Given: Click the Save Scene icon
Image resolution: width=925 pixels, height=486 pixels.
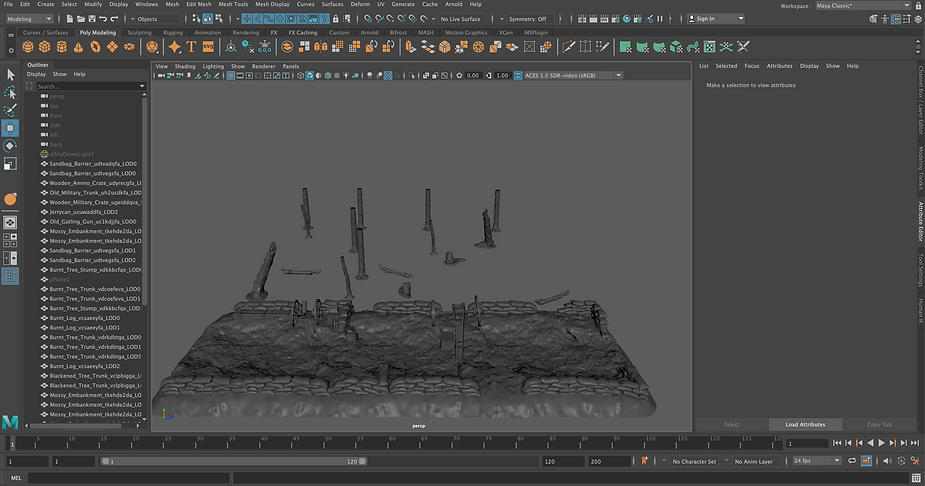Looking at the screenshot, I should pyautogui.click(x=91, y=19).
